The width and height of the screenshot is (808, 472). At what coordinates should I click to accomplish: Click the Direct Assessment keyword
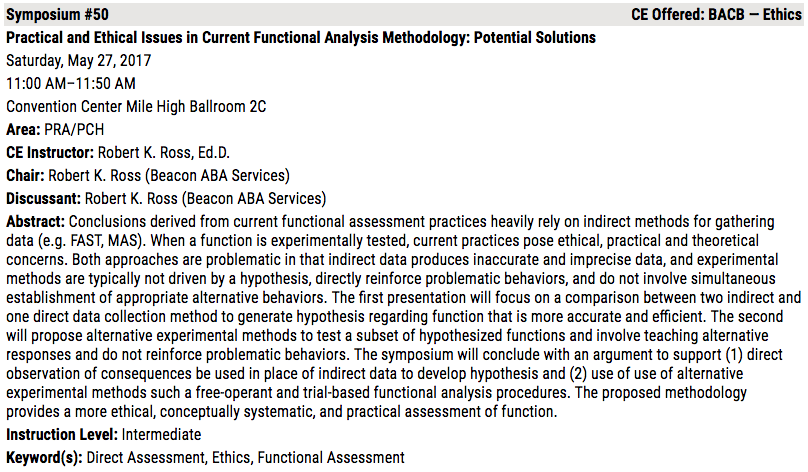[x=146, y=458]
